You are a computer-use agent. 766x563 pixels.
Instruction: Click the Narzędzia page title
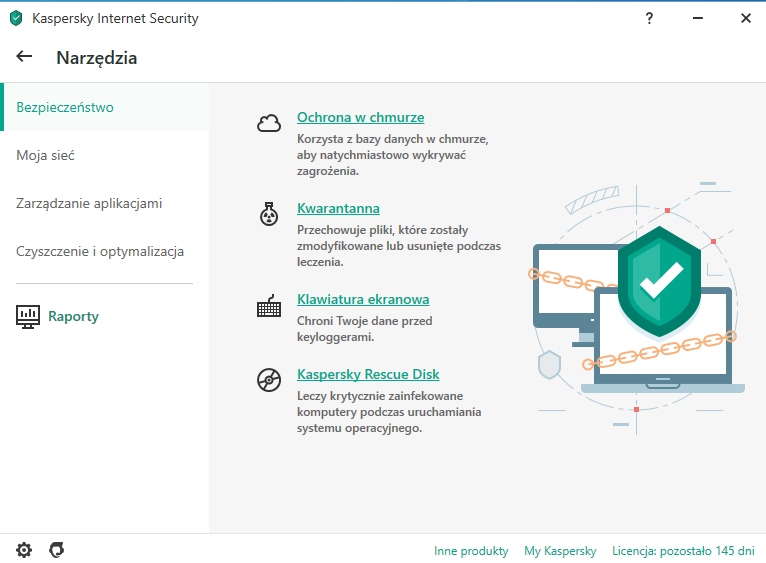pos(97,58)
